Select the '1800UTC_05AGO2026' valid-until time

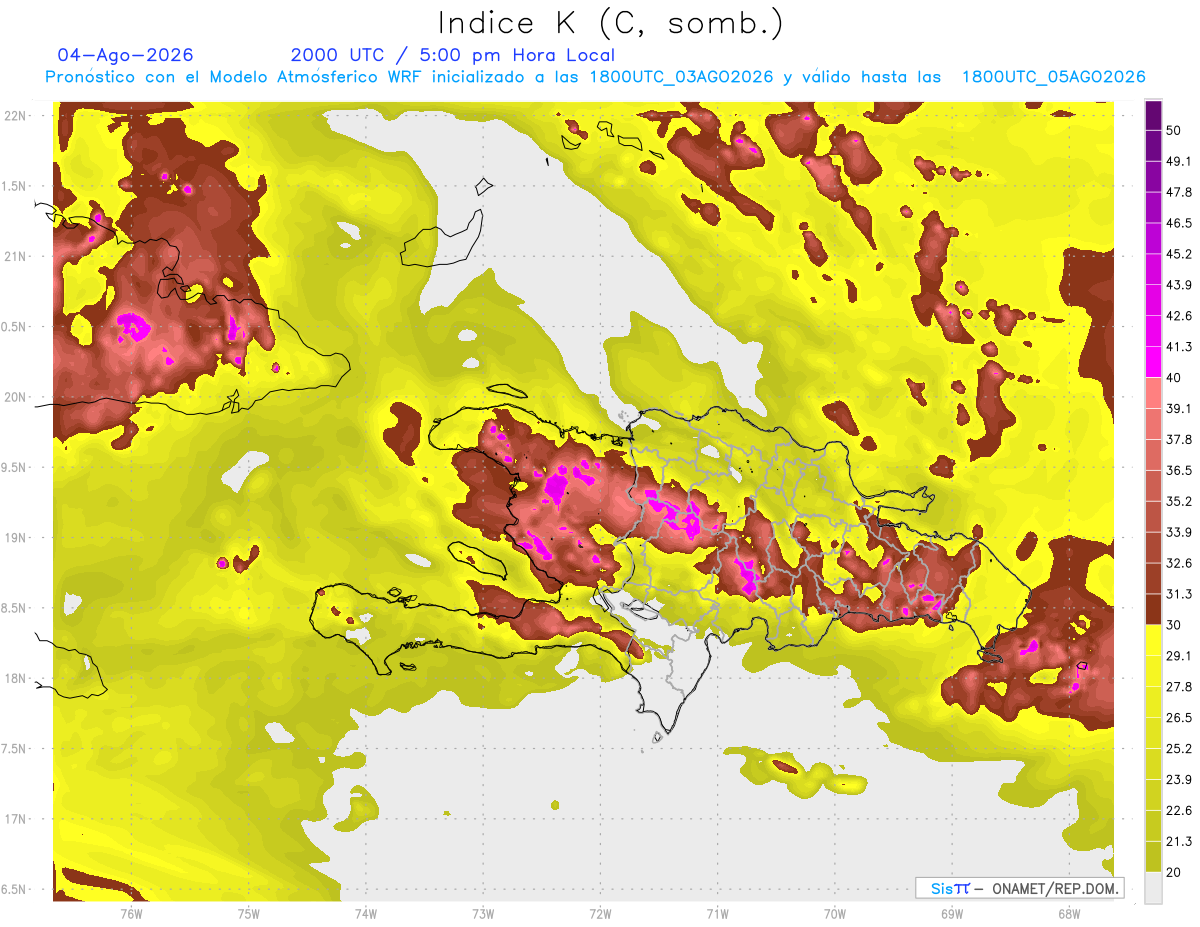tap(1053, 77)
